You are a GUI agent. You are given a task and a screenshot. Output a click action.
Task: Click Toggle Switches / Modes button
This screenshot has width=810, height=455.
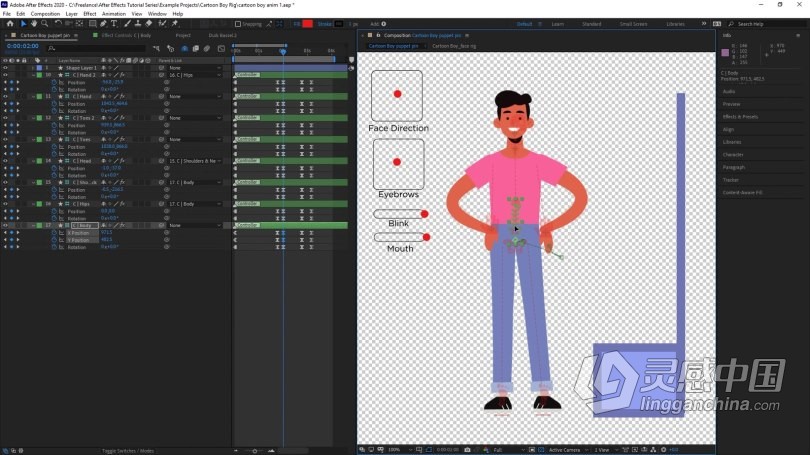point(128,451)
